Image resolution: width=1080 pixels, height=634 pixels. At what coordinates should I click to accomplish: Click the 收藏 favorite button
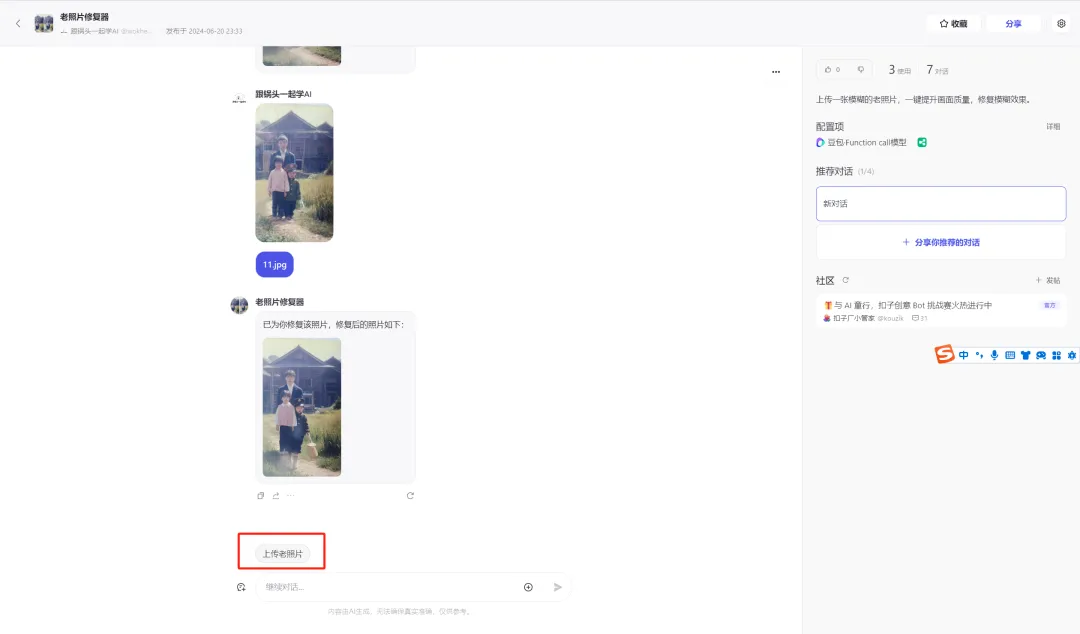pos(954,23)
